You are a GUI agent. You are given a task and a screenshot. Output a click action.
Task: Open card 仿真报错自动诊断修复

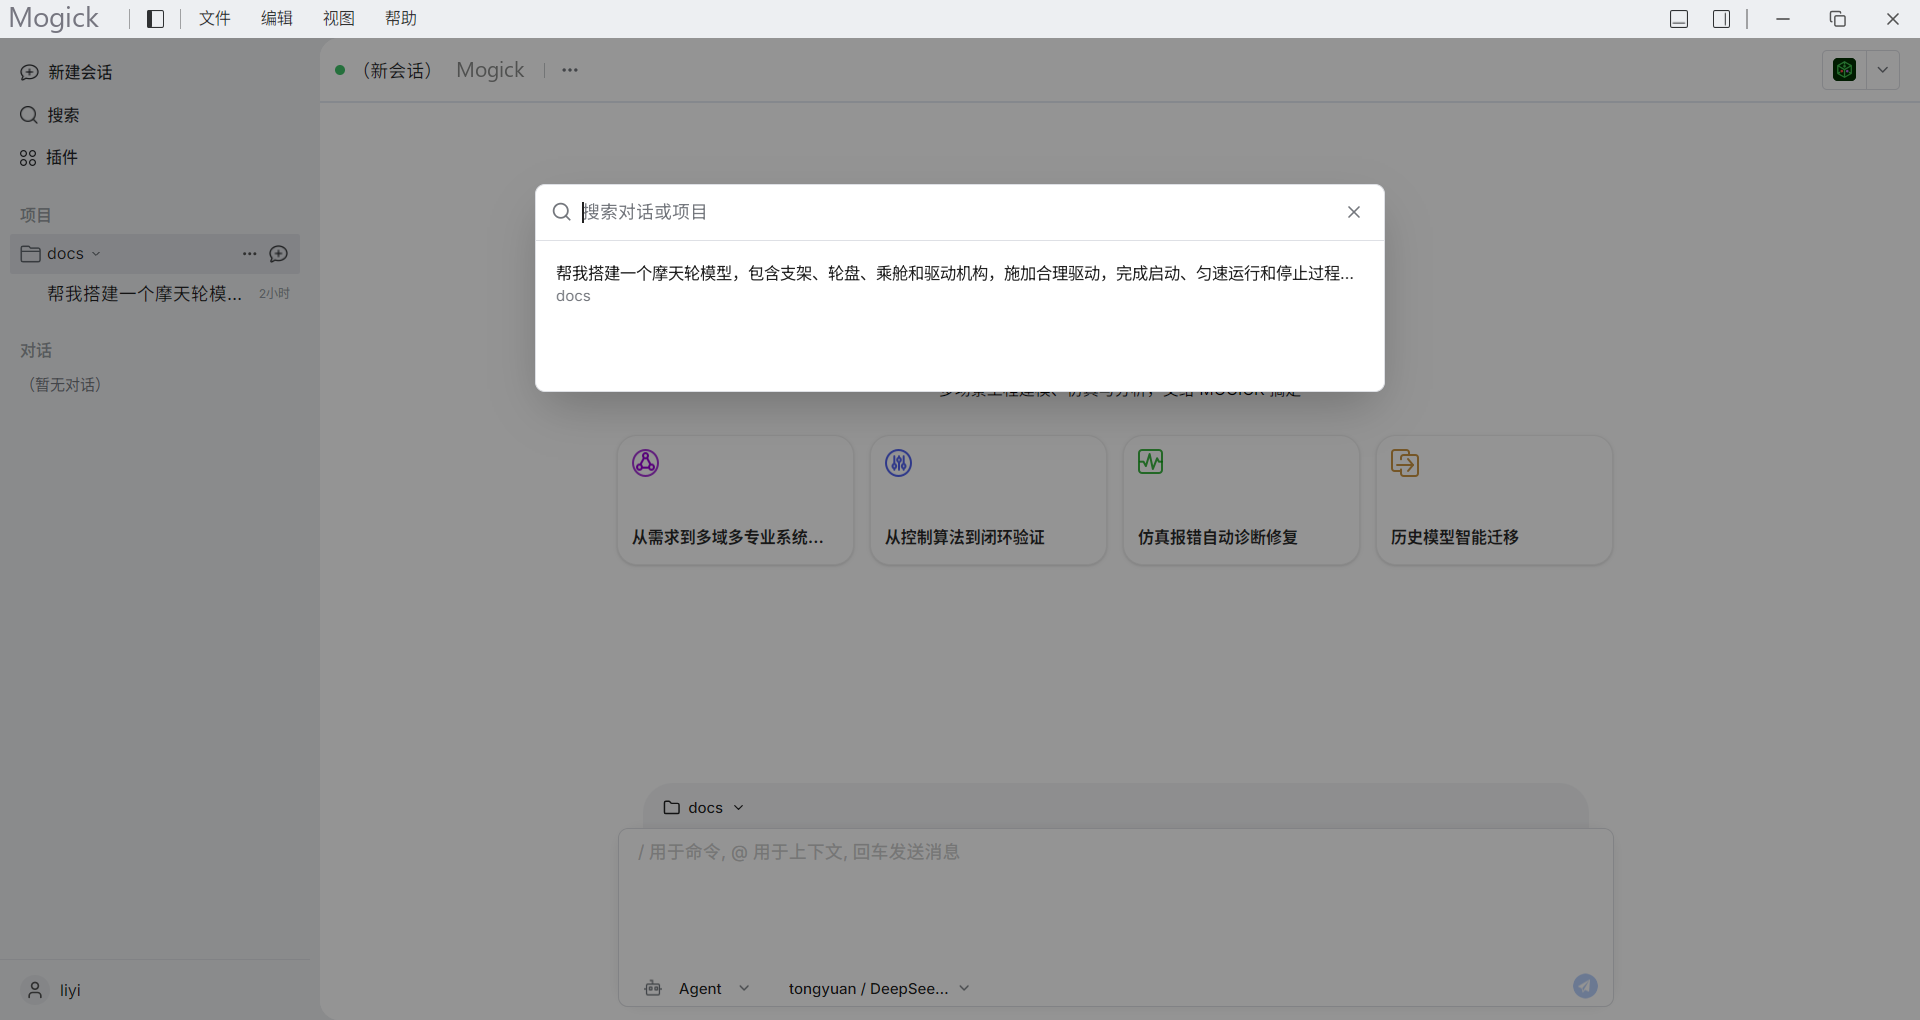(1241, 500)
